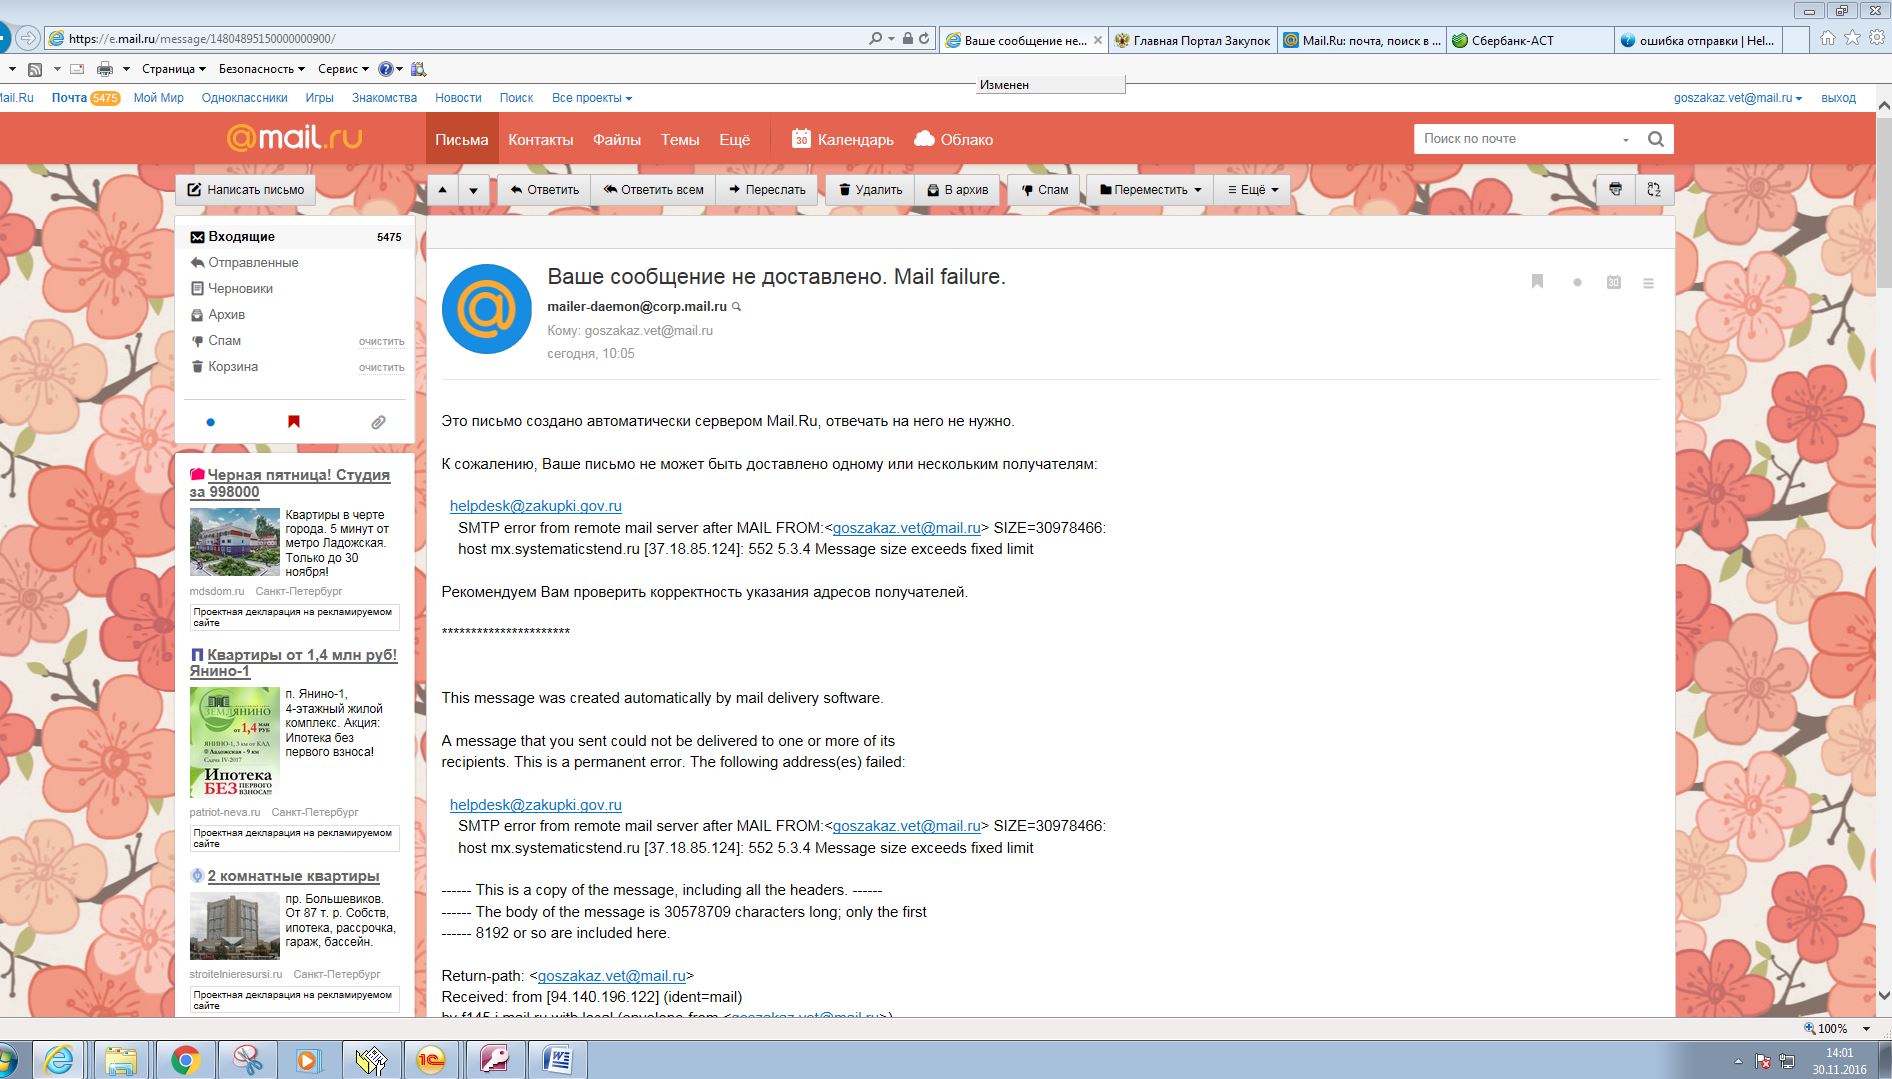Click the browser forward arrow button
This screenshot has height=1079, width=1892.
pos(28,39)
